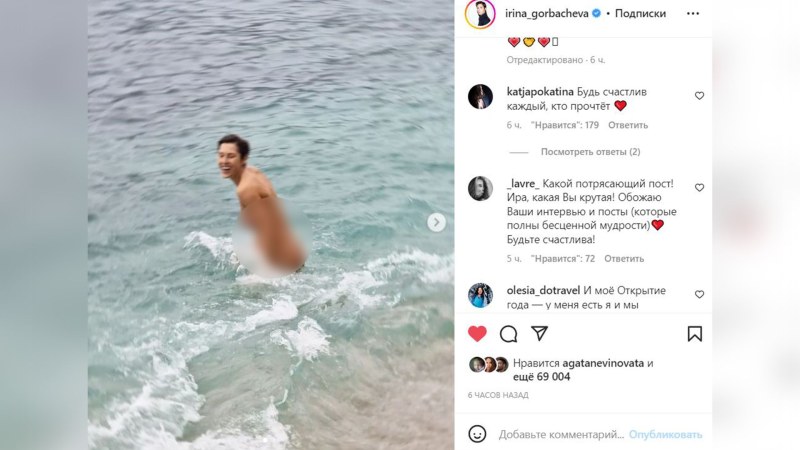This screenshot has width=800, height=450.
Task: Click the Добавьте комментарий input field
Action: point(561,435)
